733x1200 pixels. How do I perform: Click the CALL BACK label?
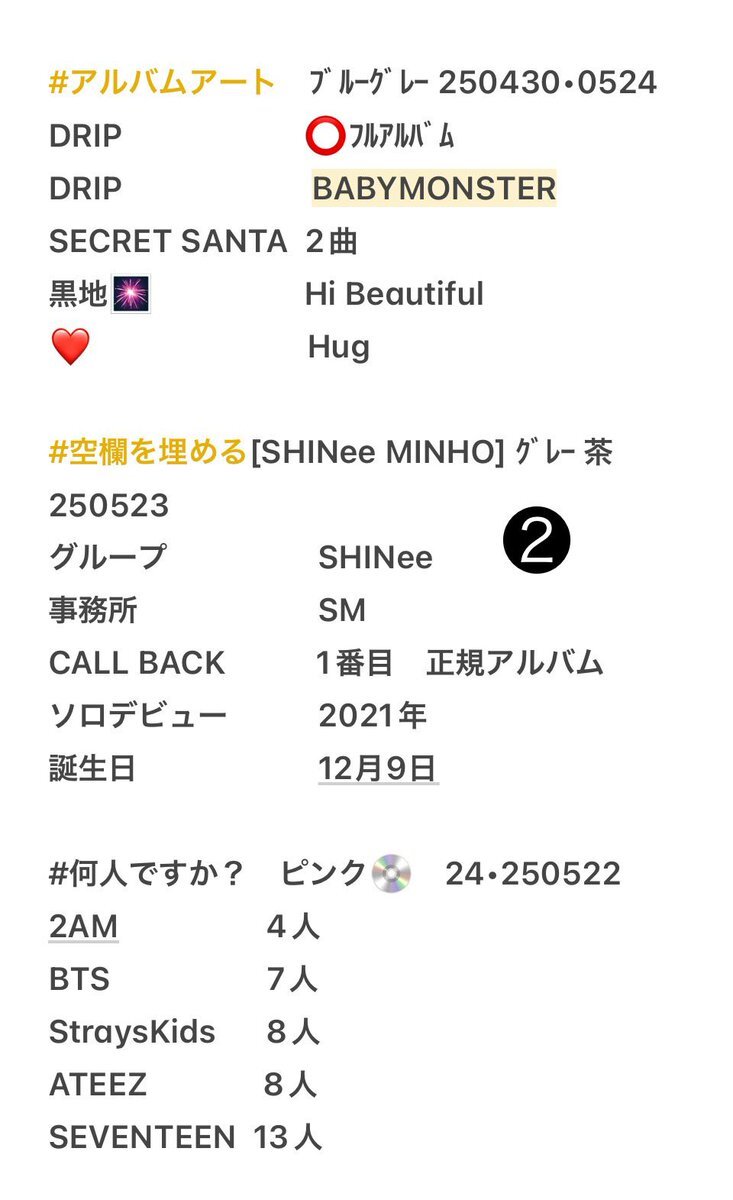point(137,663)
